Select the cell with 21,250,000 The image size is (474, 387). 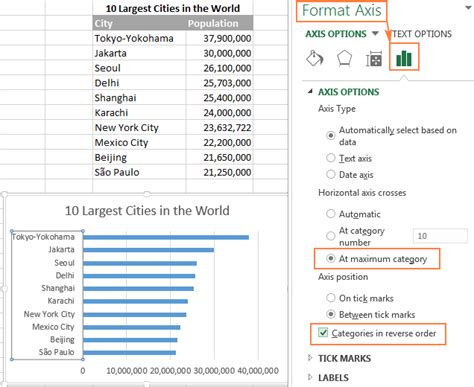point(219,172)
